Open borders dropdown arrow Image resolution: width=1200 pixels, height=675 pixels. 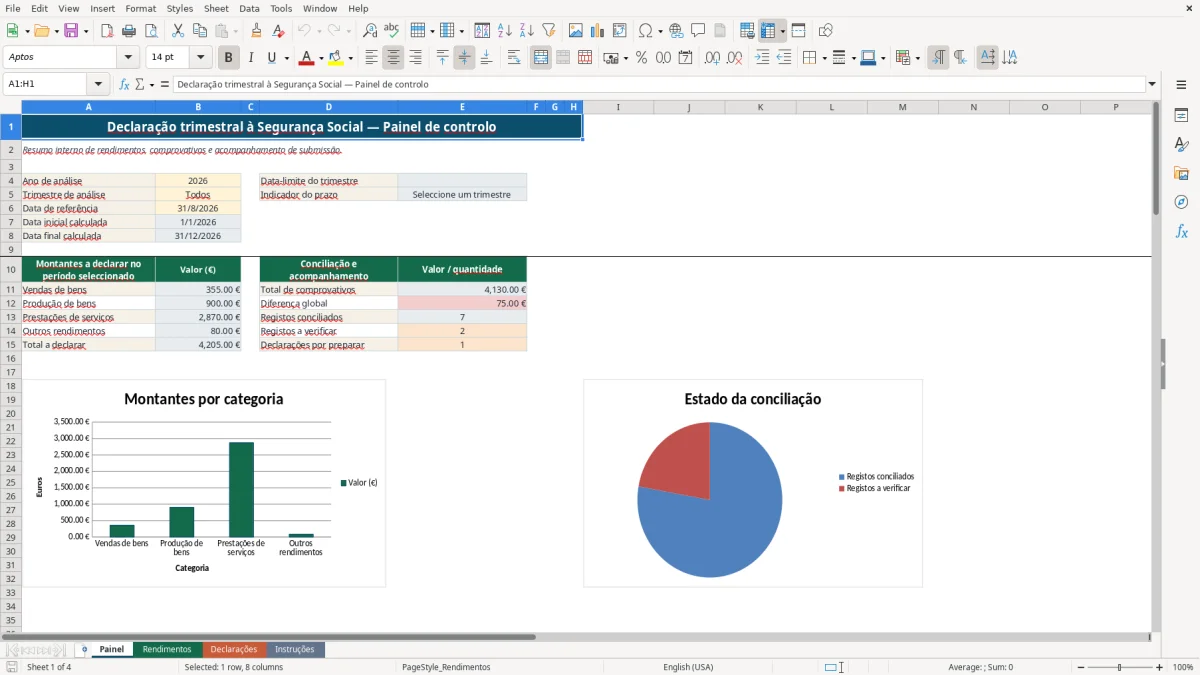click(824, 58)
